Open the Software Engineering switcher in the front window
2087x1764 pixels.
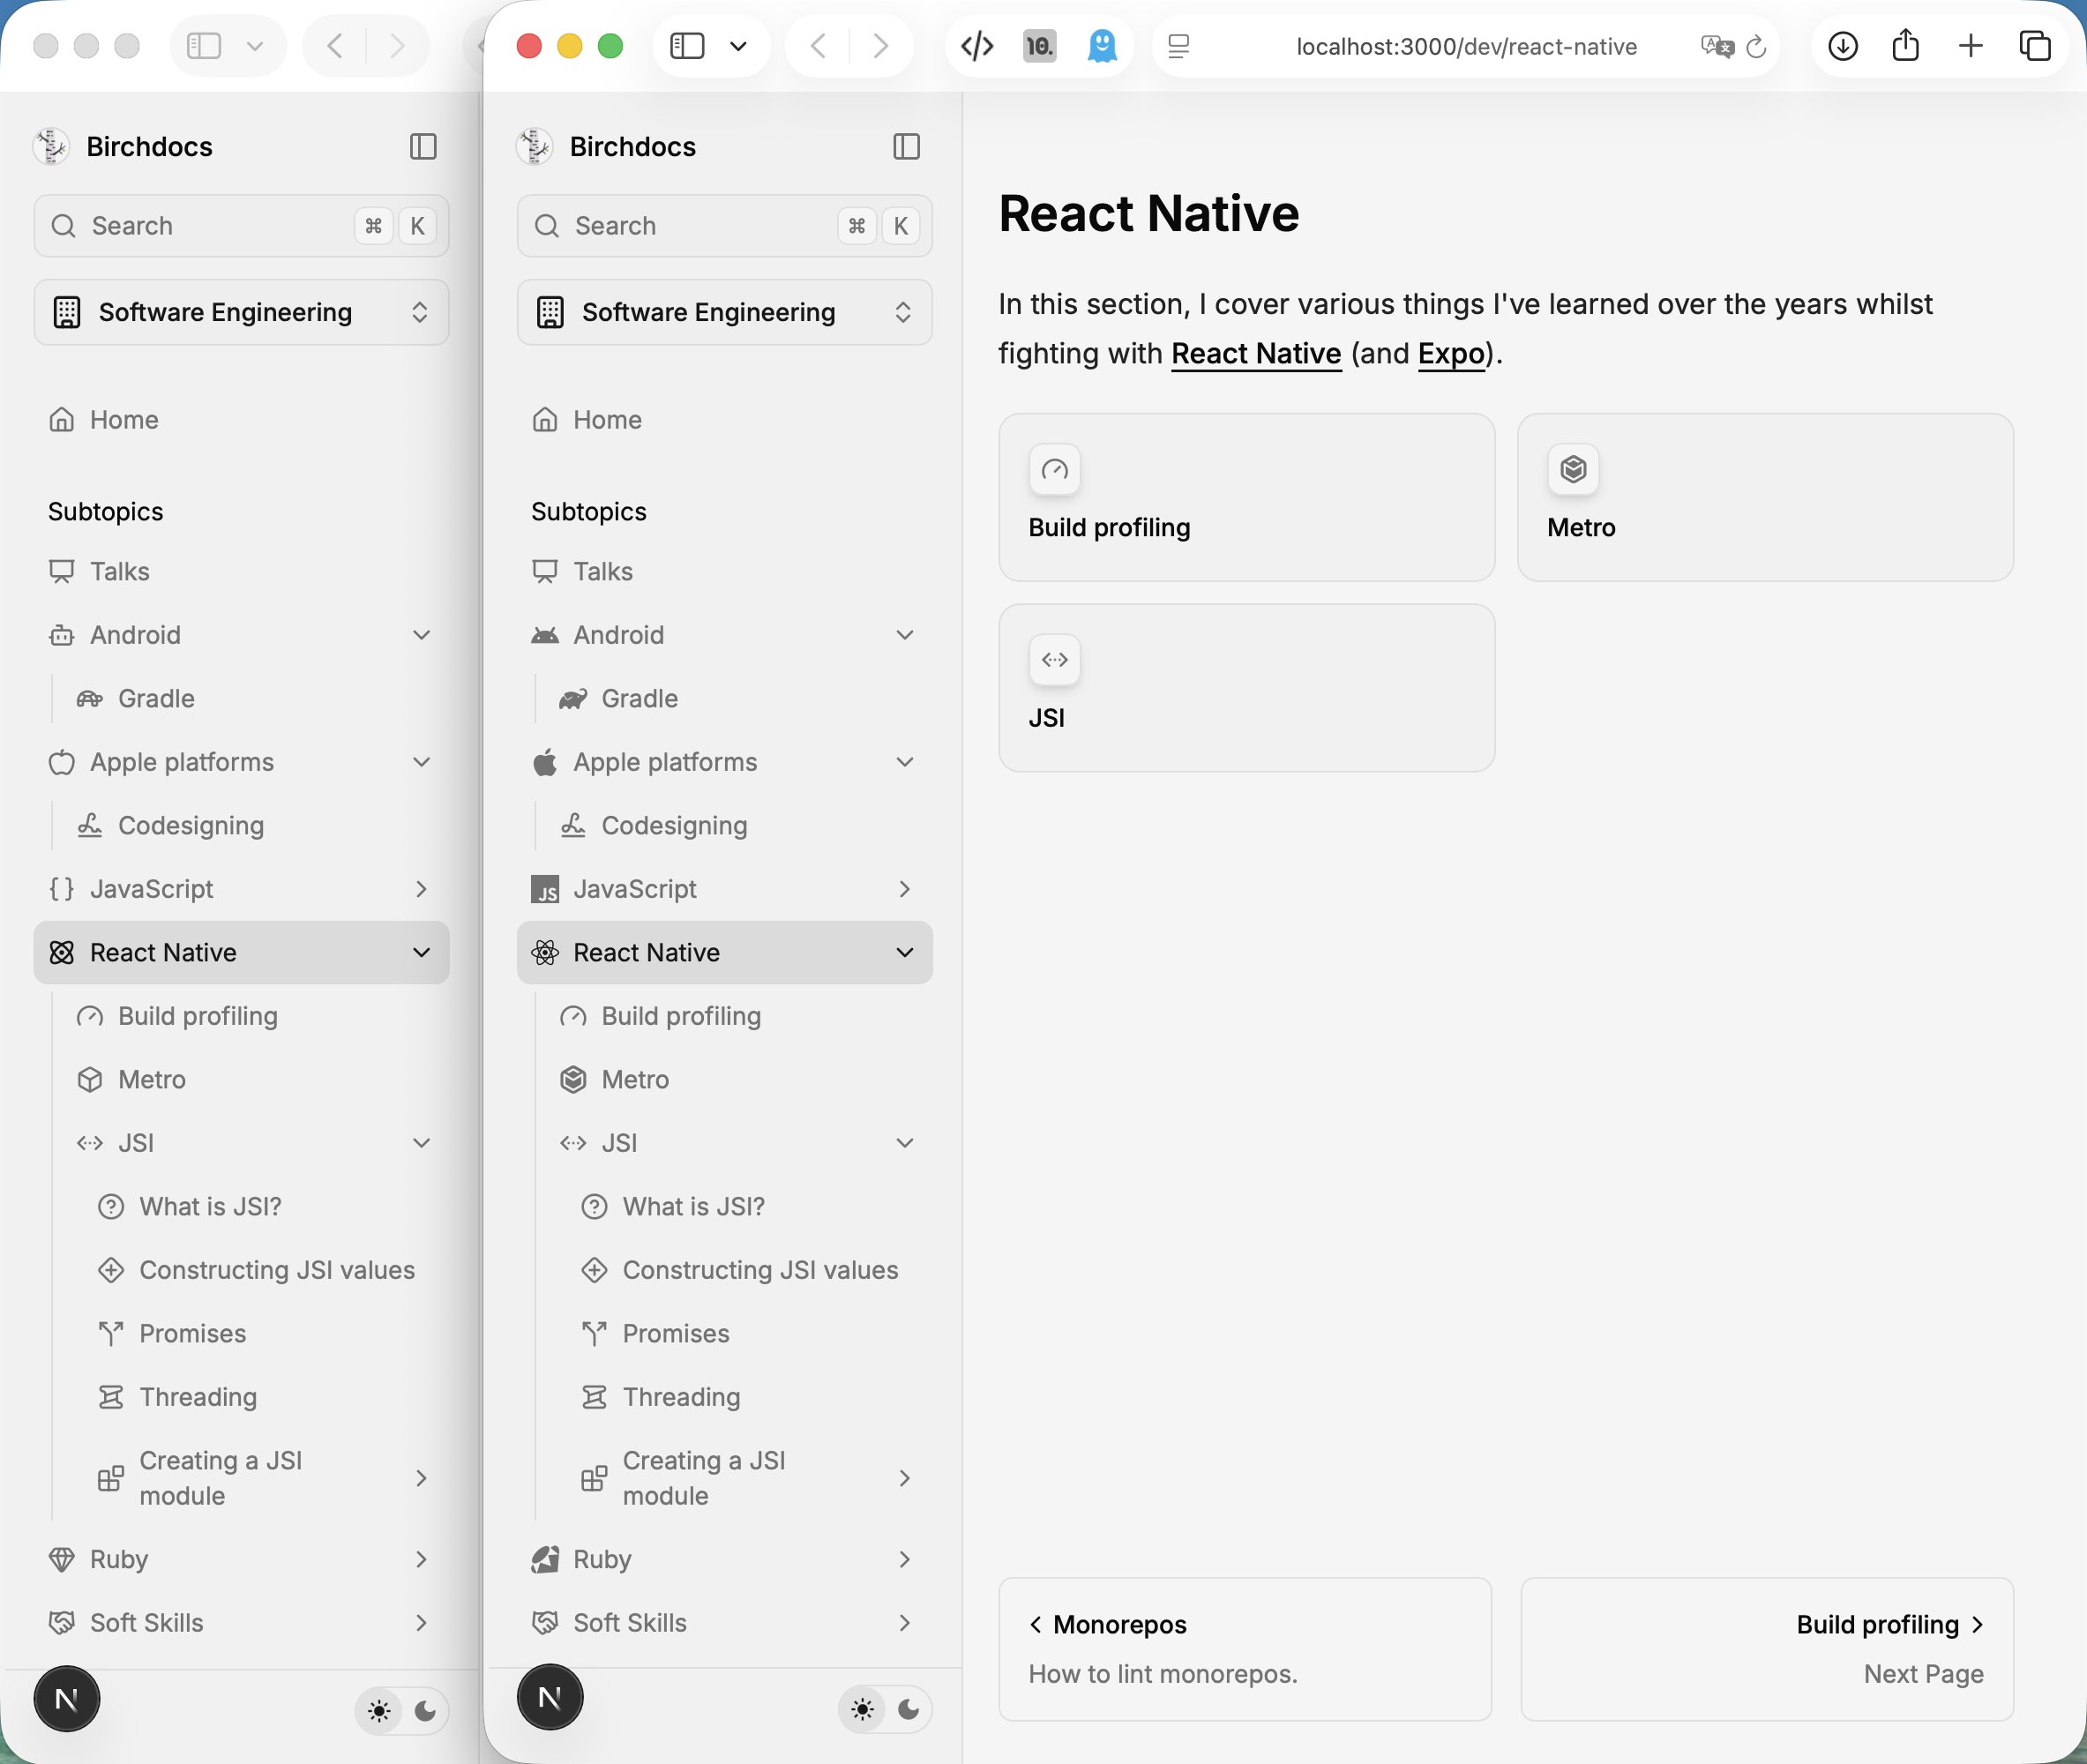[x=725, y=312]
